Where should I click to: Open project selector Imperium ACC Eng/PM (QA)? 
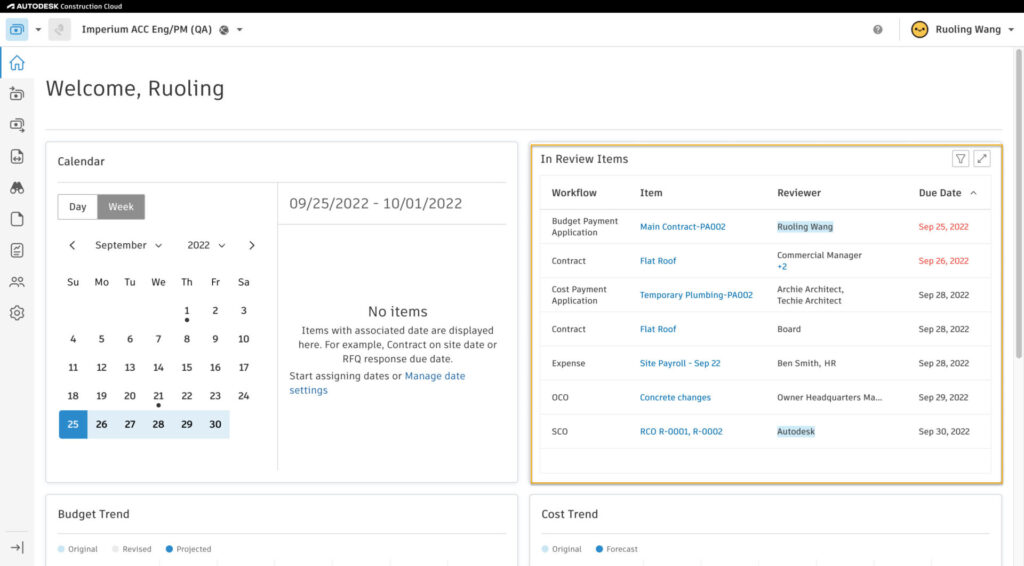pos(162,29)
